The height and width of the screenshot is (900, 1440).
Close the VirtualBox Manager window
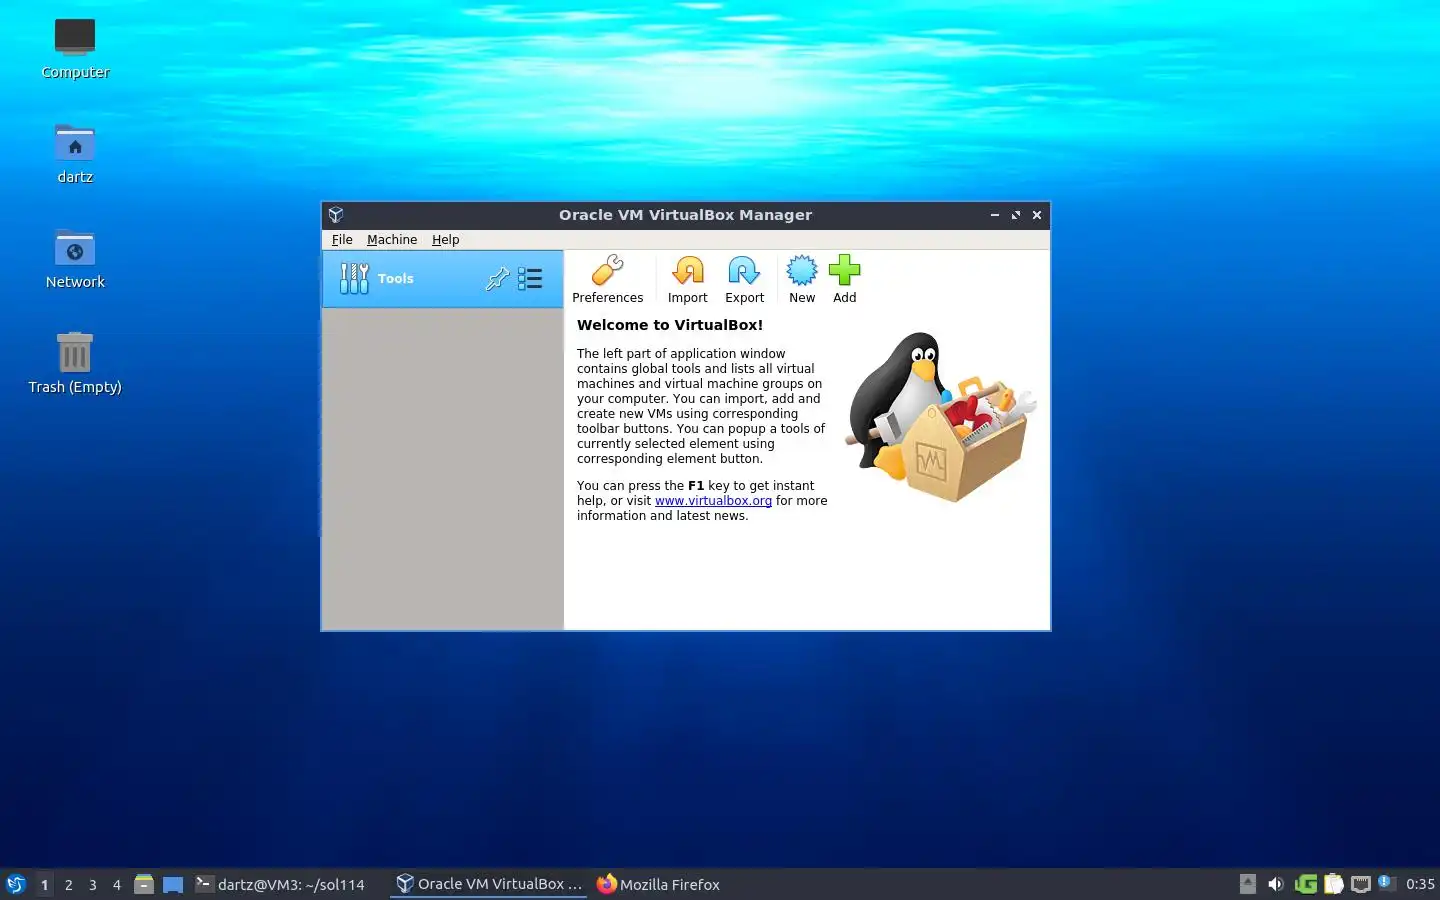pyautogui.click(x=1037, y=215)
